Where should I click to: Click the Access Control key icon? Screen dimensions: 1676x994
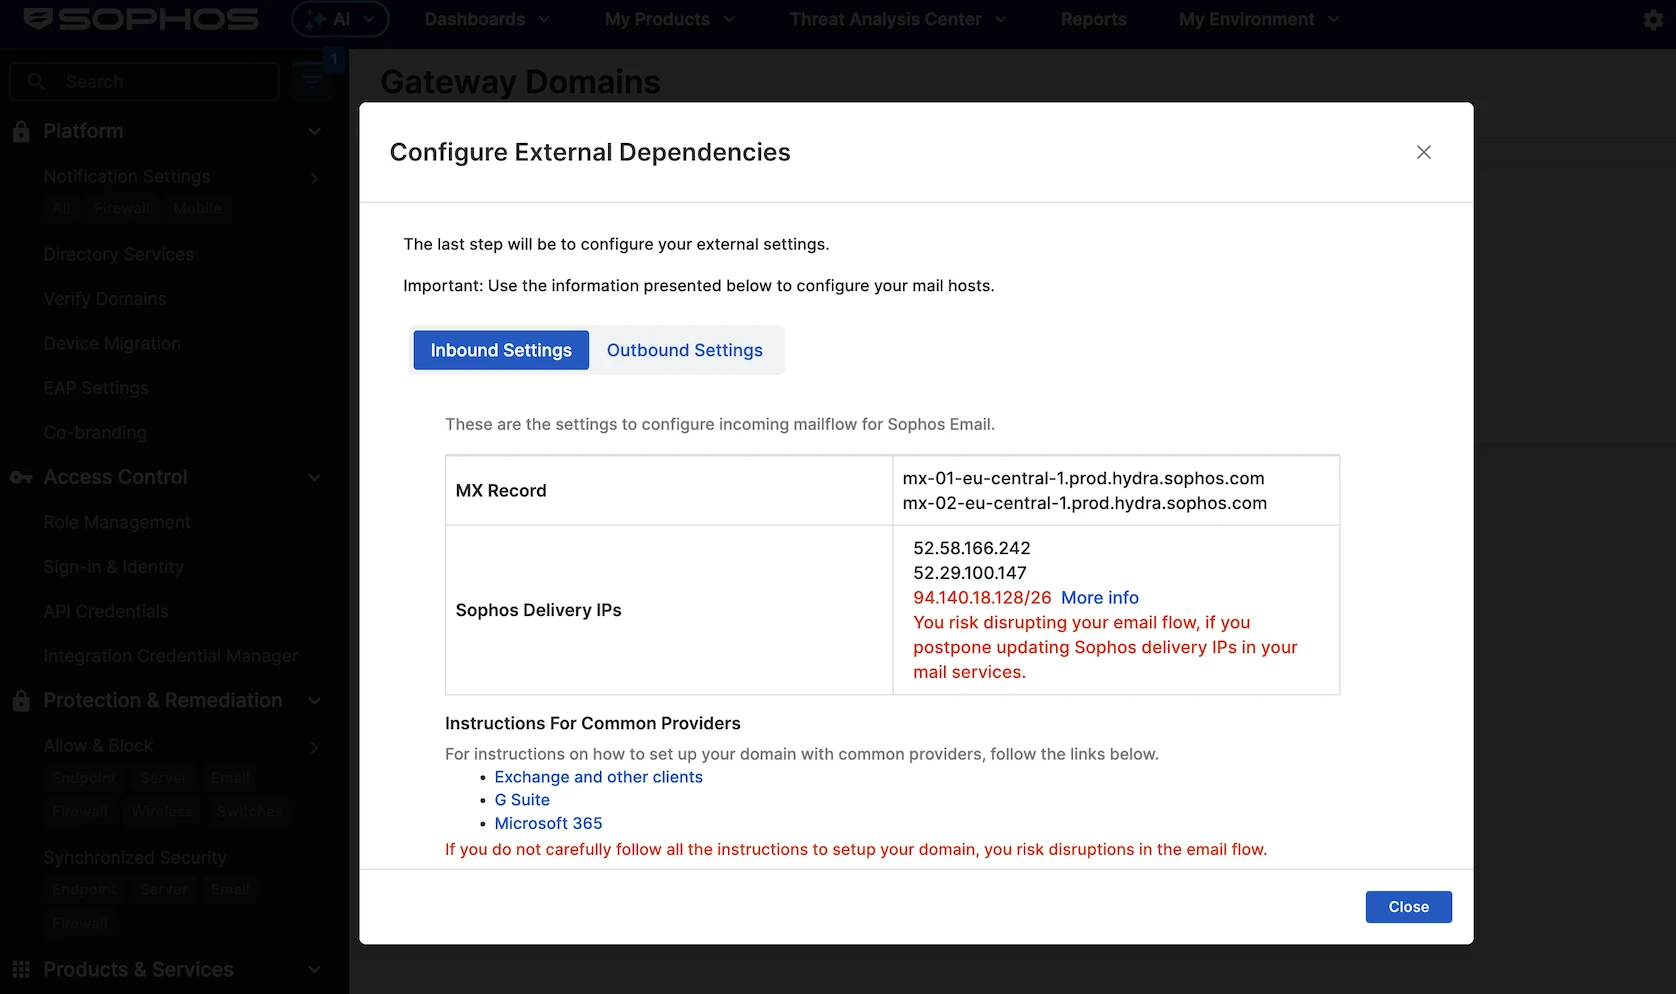click(21, 478)
